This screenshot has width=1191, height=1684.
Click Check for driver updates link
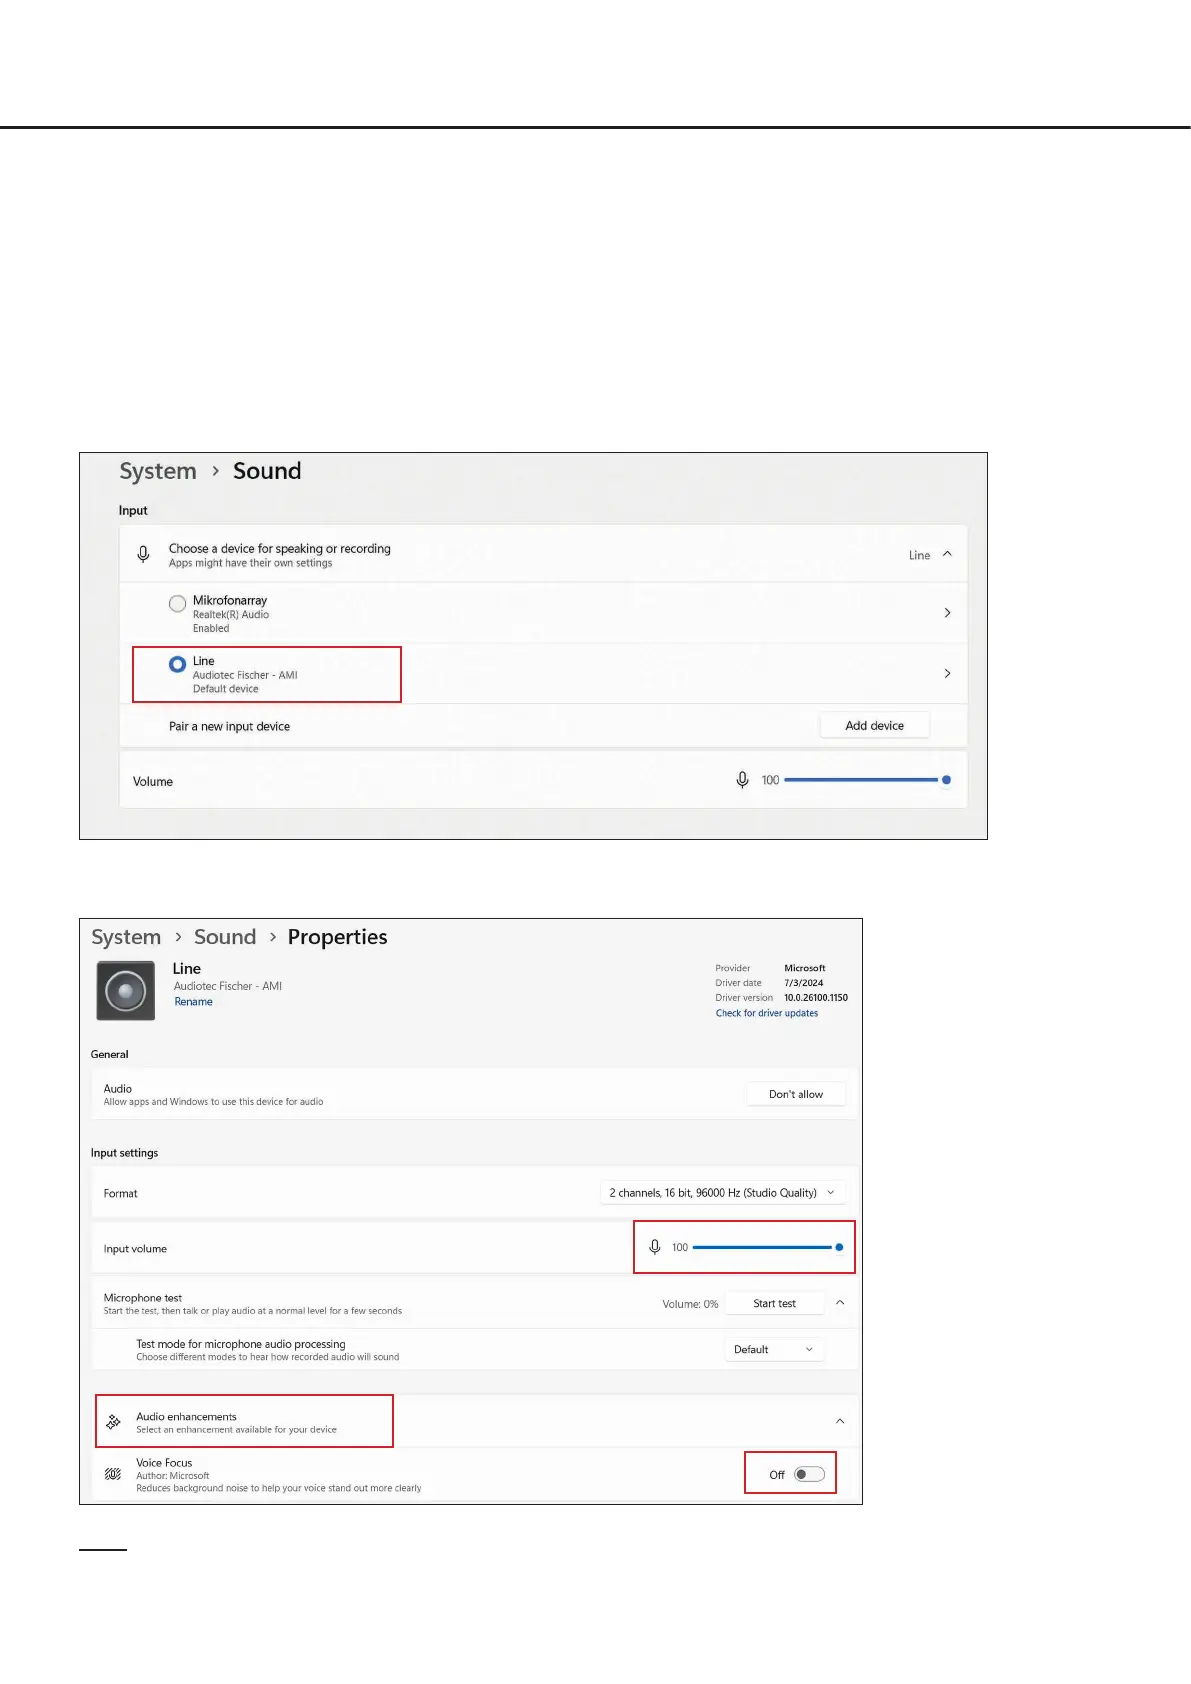[x=766, y=1013]
